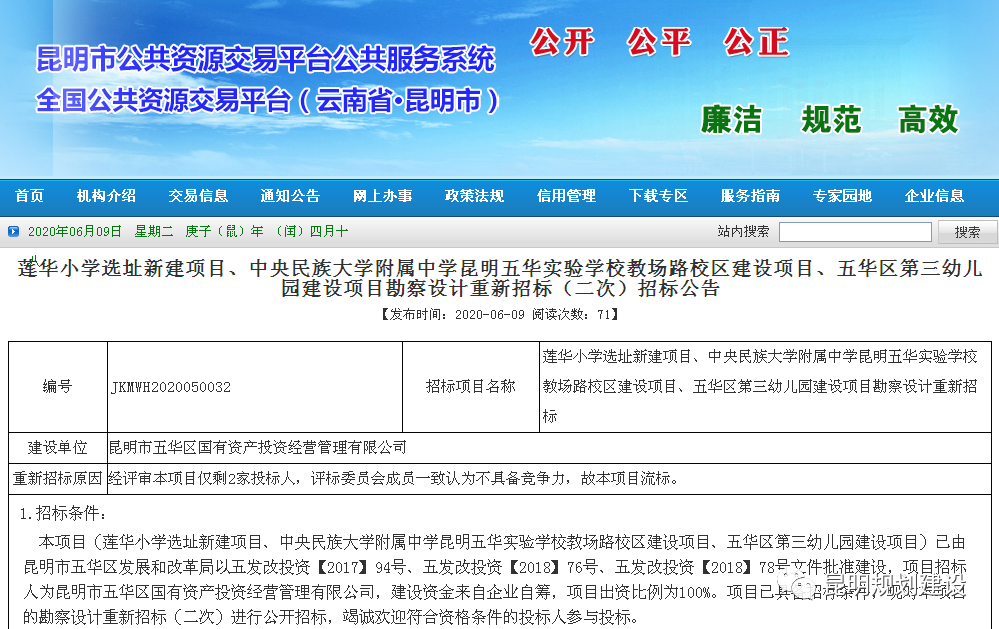This screenshot has width=999, height=629.
Task: Select 企业信息 in the navigation bar
Action: [934, 196]
